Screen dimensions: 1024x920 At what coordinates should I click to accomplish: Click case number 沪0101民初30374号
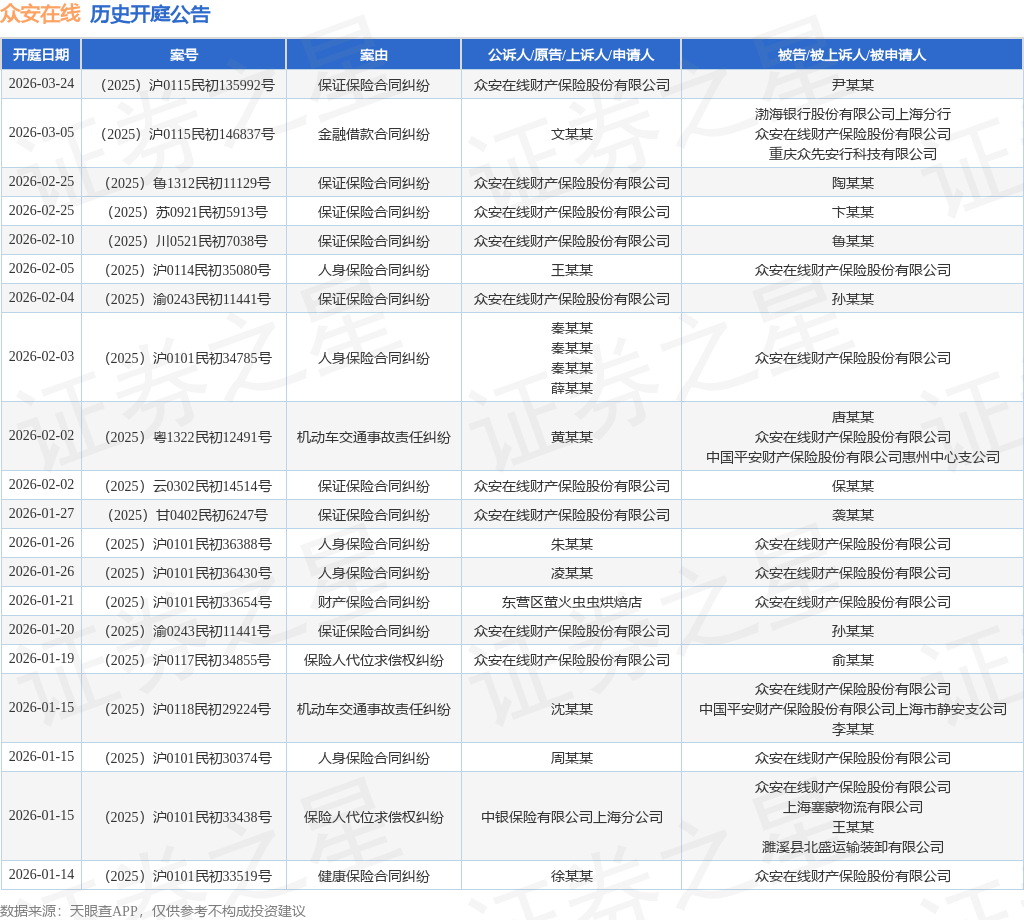(187, 759)
